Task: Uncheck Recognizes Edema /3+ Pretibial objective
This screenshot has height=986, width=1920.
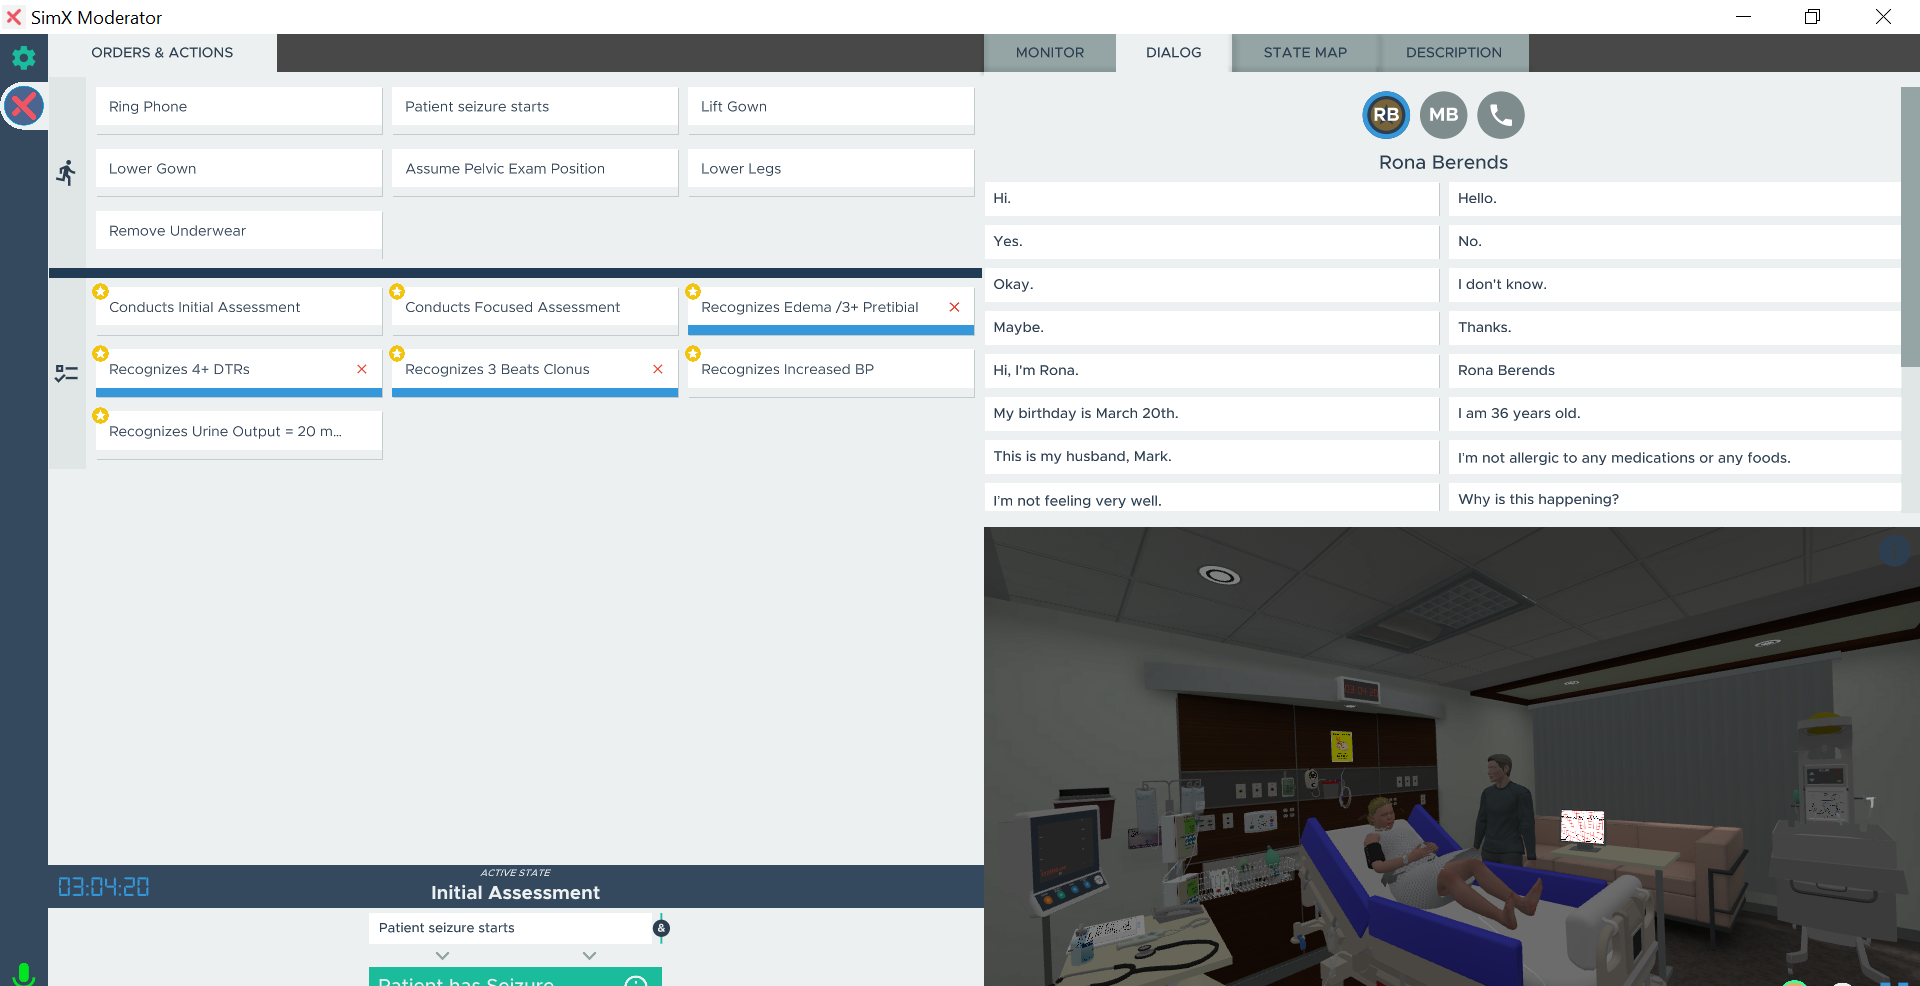Action: pyautogui.click(x=954, y=307)
